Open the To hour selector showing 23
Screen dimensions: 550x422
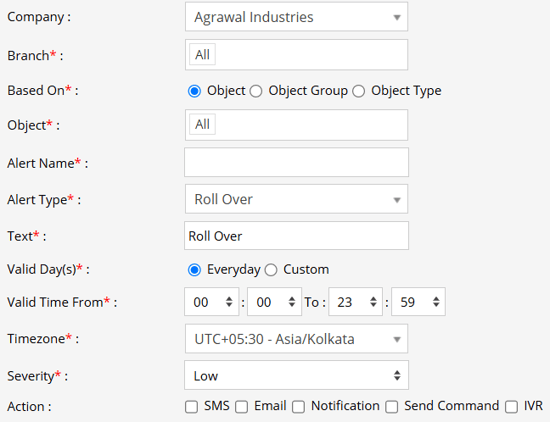pos(355,302)
